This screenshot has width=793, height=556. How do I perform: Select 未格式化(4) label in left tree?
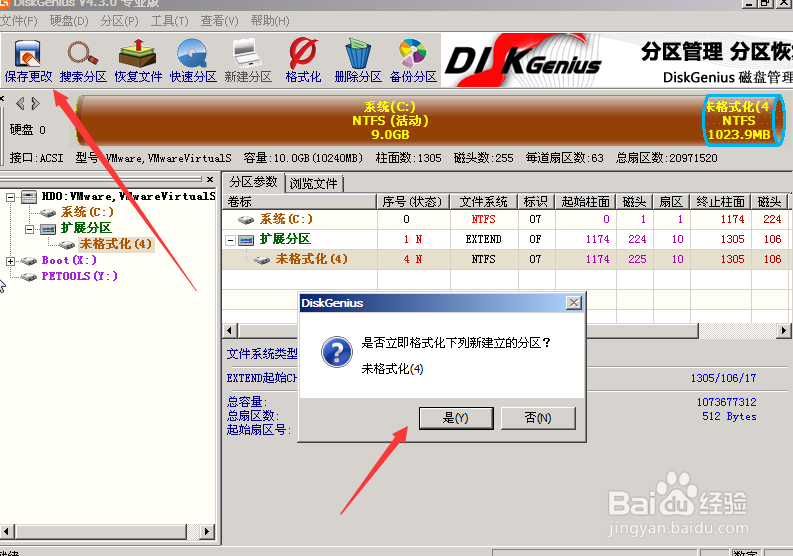(x=115, y=244)
